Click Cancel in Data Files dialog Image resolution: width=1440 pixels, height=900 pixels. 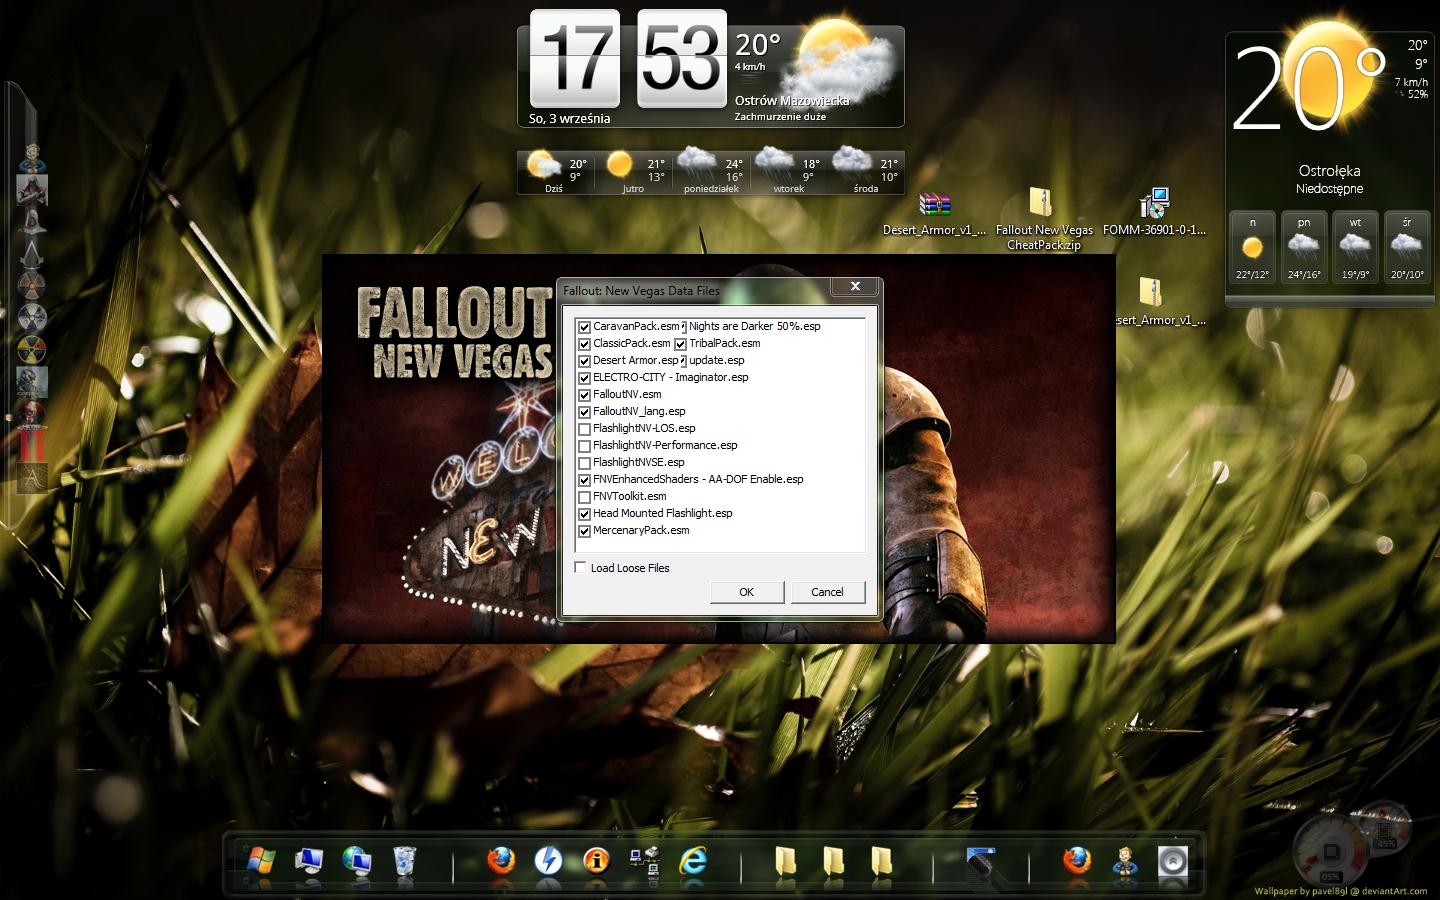click(827, 592)
